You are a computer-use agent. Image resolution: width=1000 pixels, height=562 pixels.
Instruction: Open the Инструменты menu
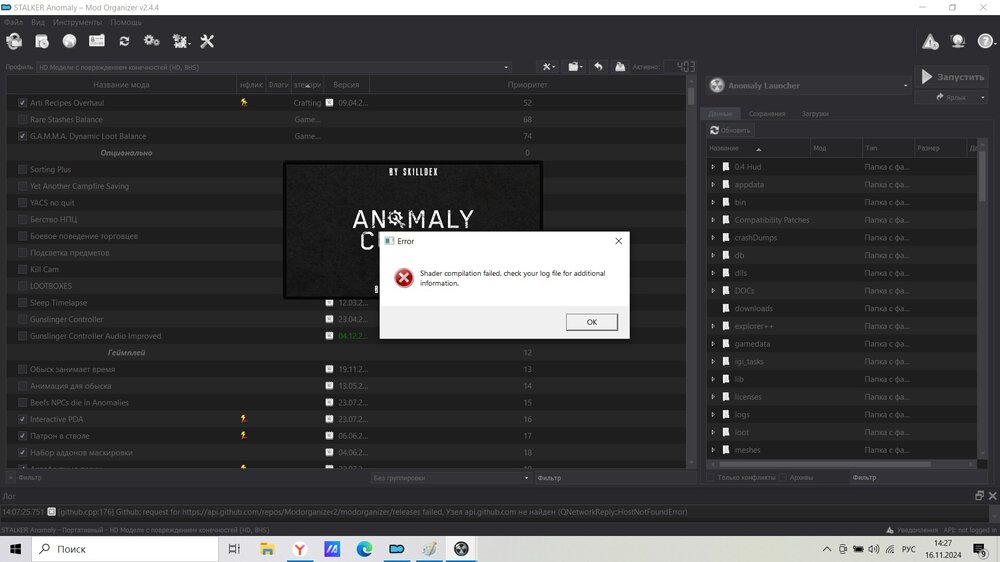pos(77,22)
